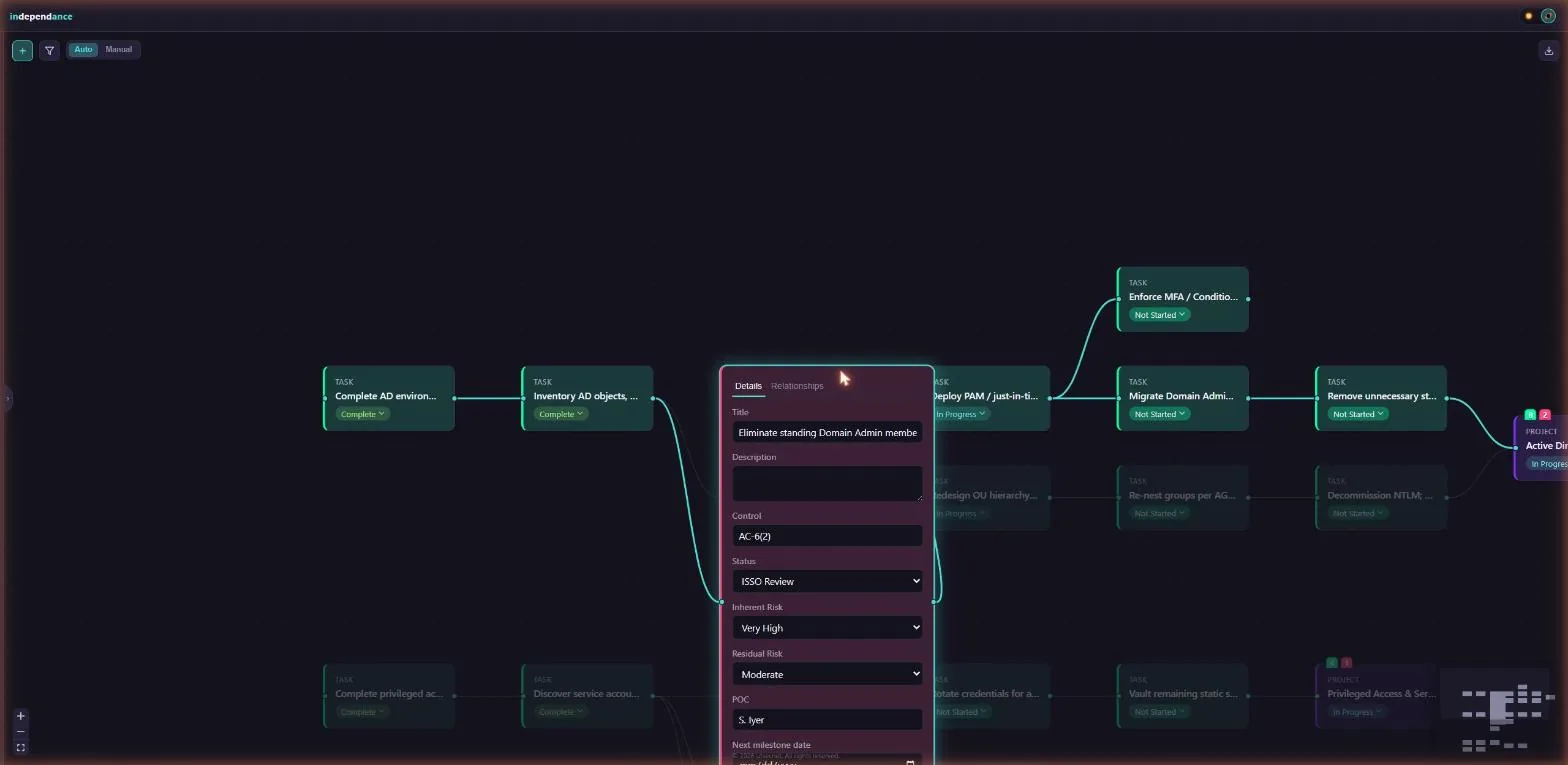The image size is (1568, 765).
Task: Open Complete status on Inventory AD objects task
Action: [561, 414]
